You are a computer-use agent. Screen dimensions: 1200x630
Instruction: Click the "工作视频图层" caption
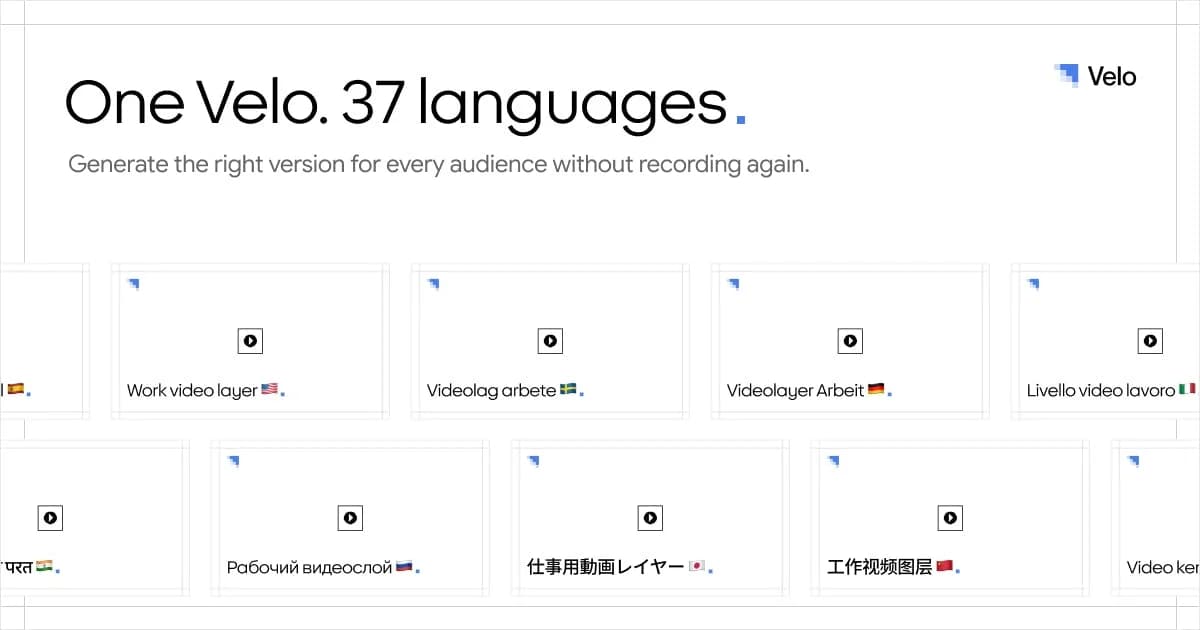point(880,567)
